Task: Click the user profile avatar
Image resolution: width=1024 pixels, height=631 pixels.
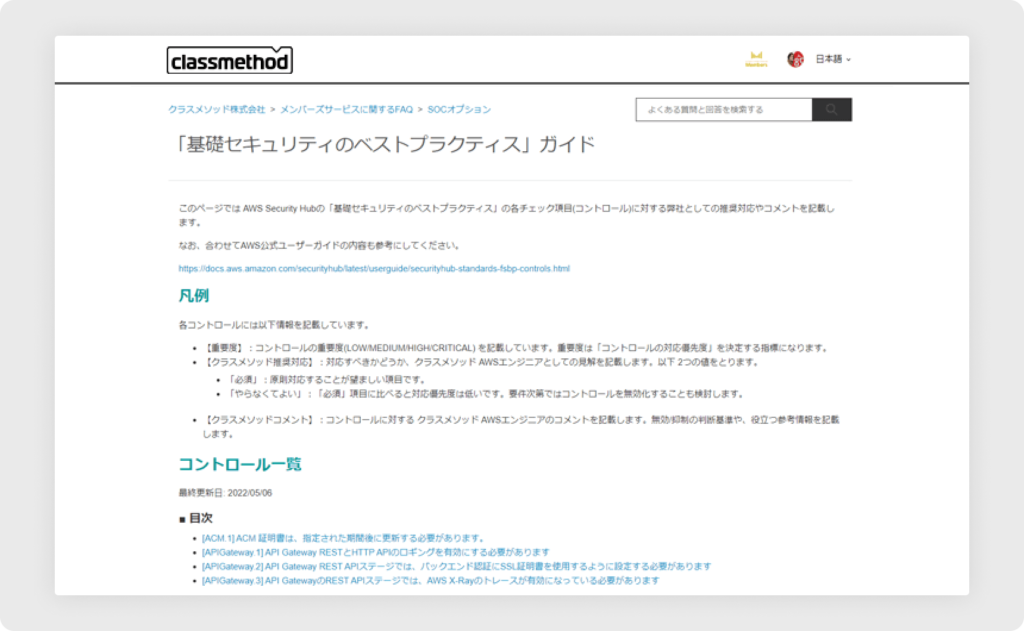Action: click(x=796, y=60)
